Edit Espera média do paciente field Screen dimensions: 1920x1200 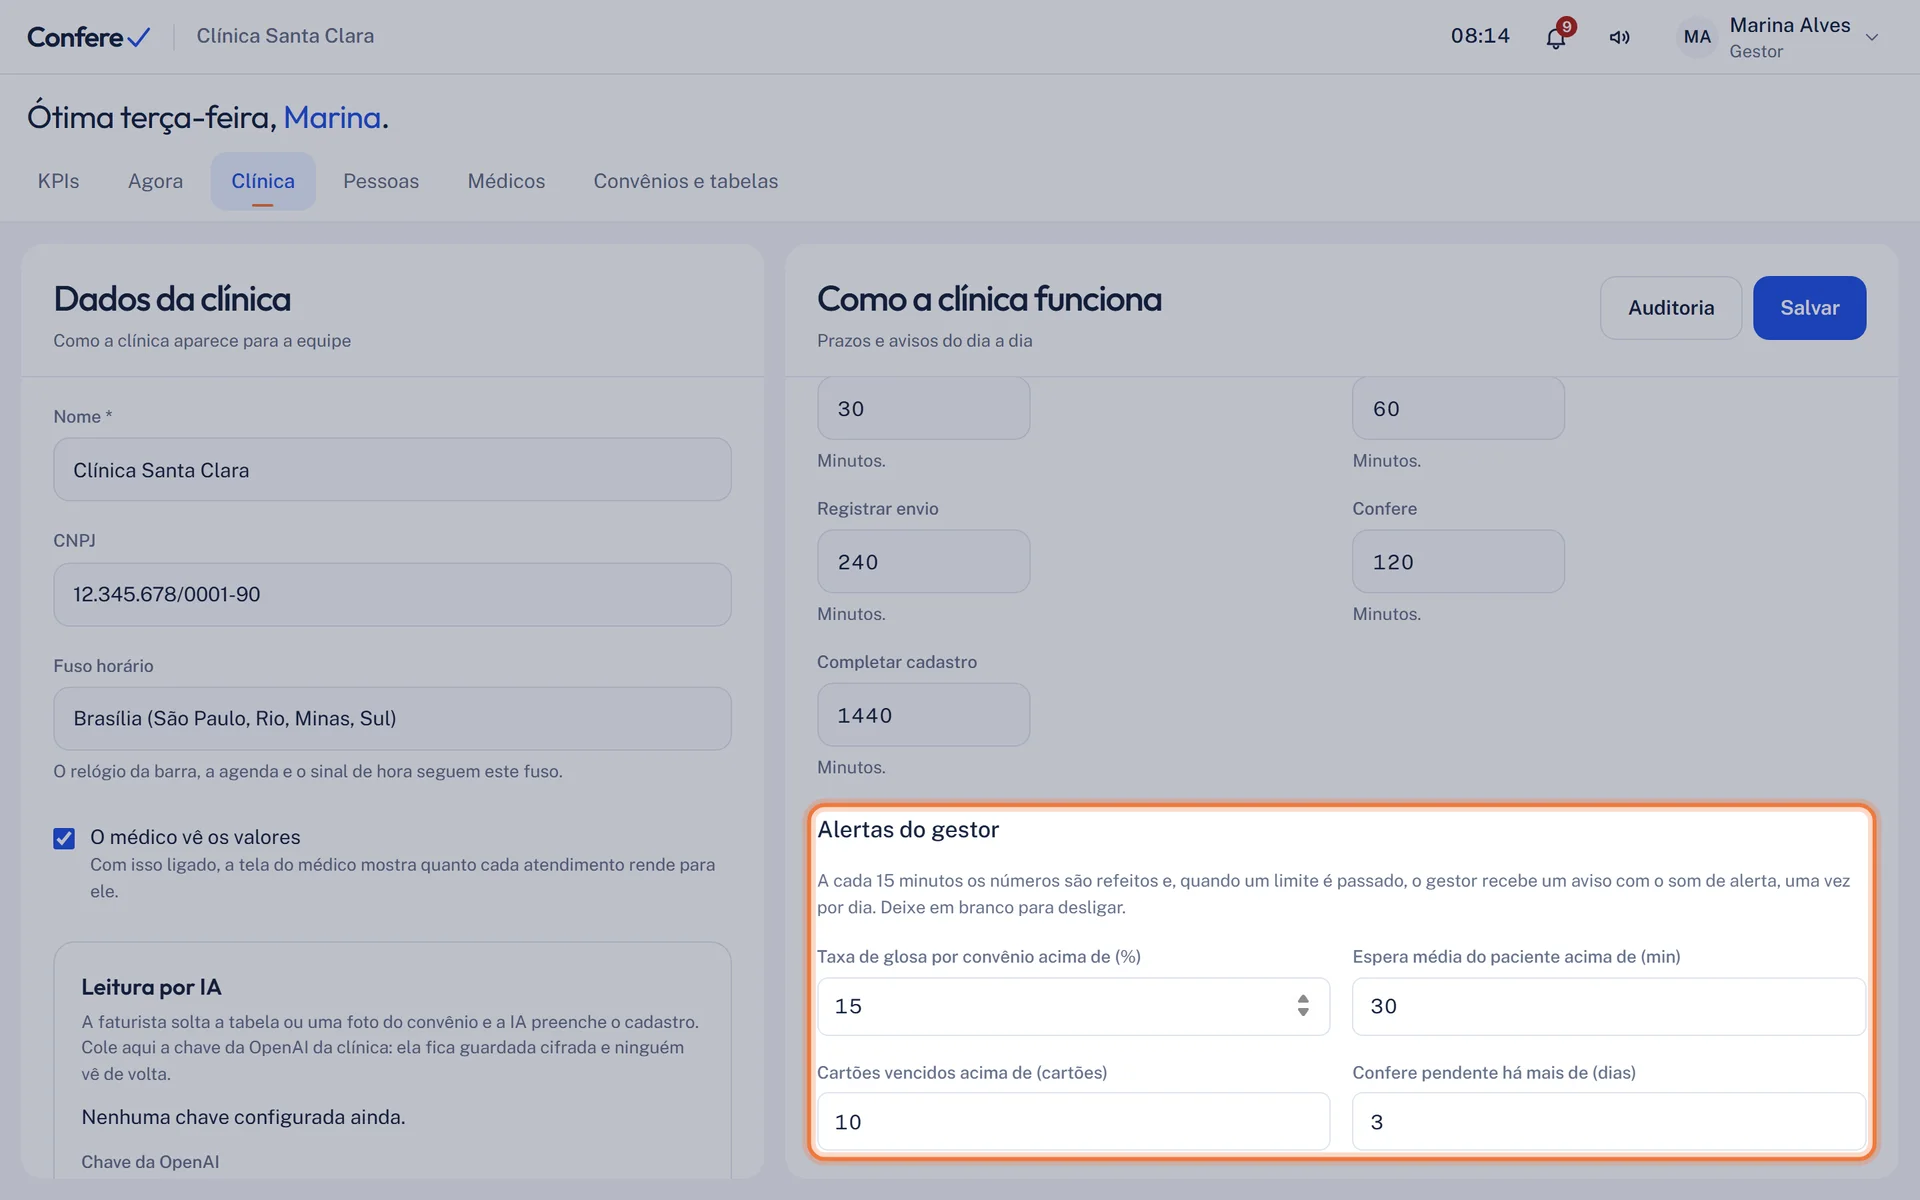point(1608,1006)
